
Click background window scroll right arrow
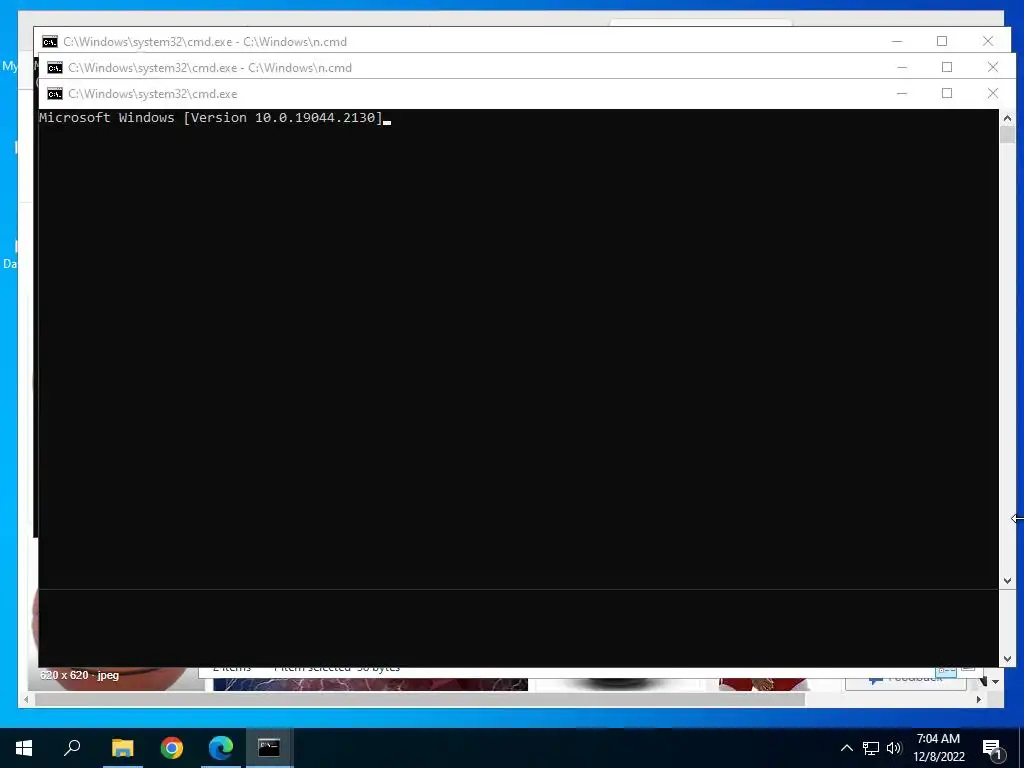pyautogui.click(x=978, y=699)
